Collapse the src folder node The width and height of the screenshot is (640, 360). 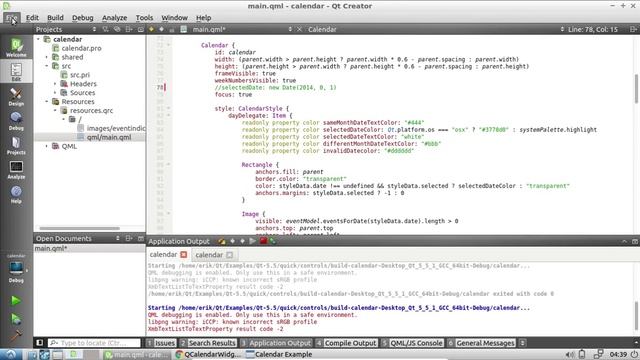click(x=47, y=66)
